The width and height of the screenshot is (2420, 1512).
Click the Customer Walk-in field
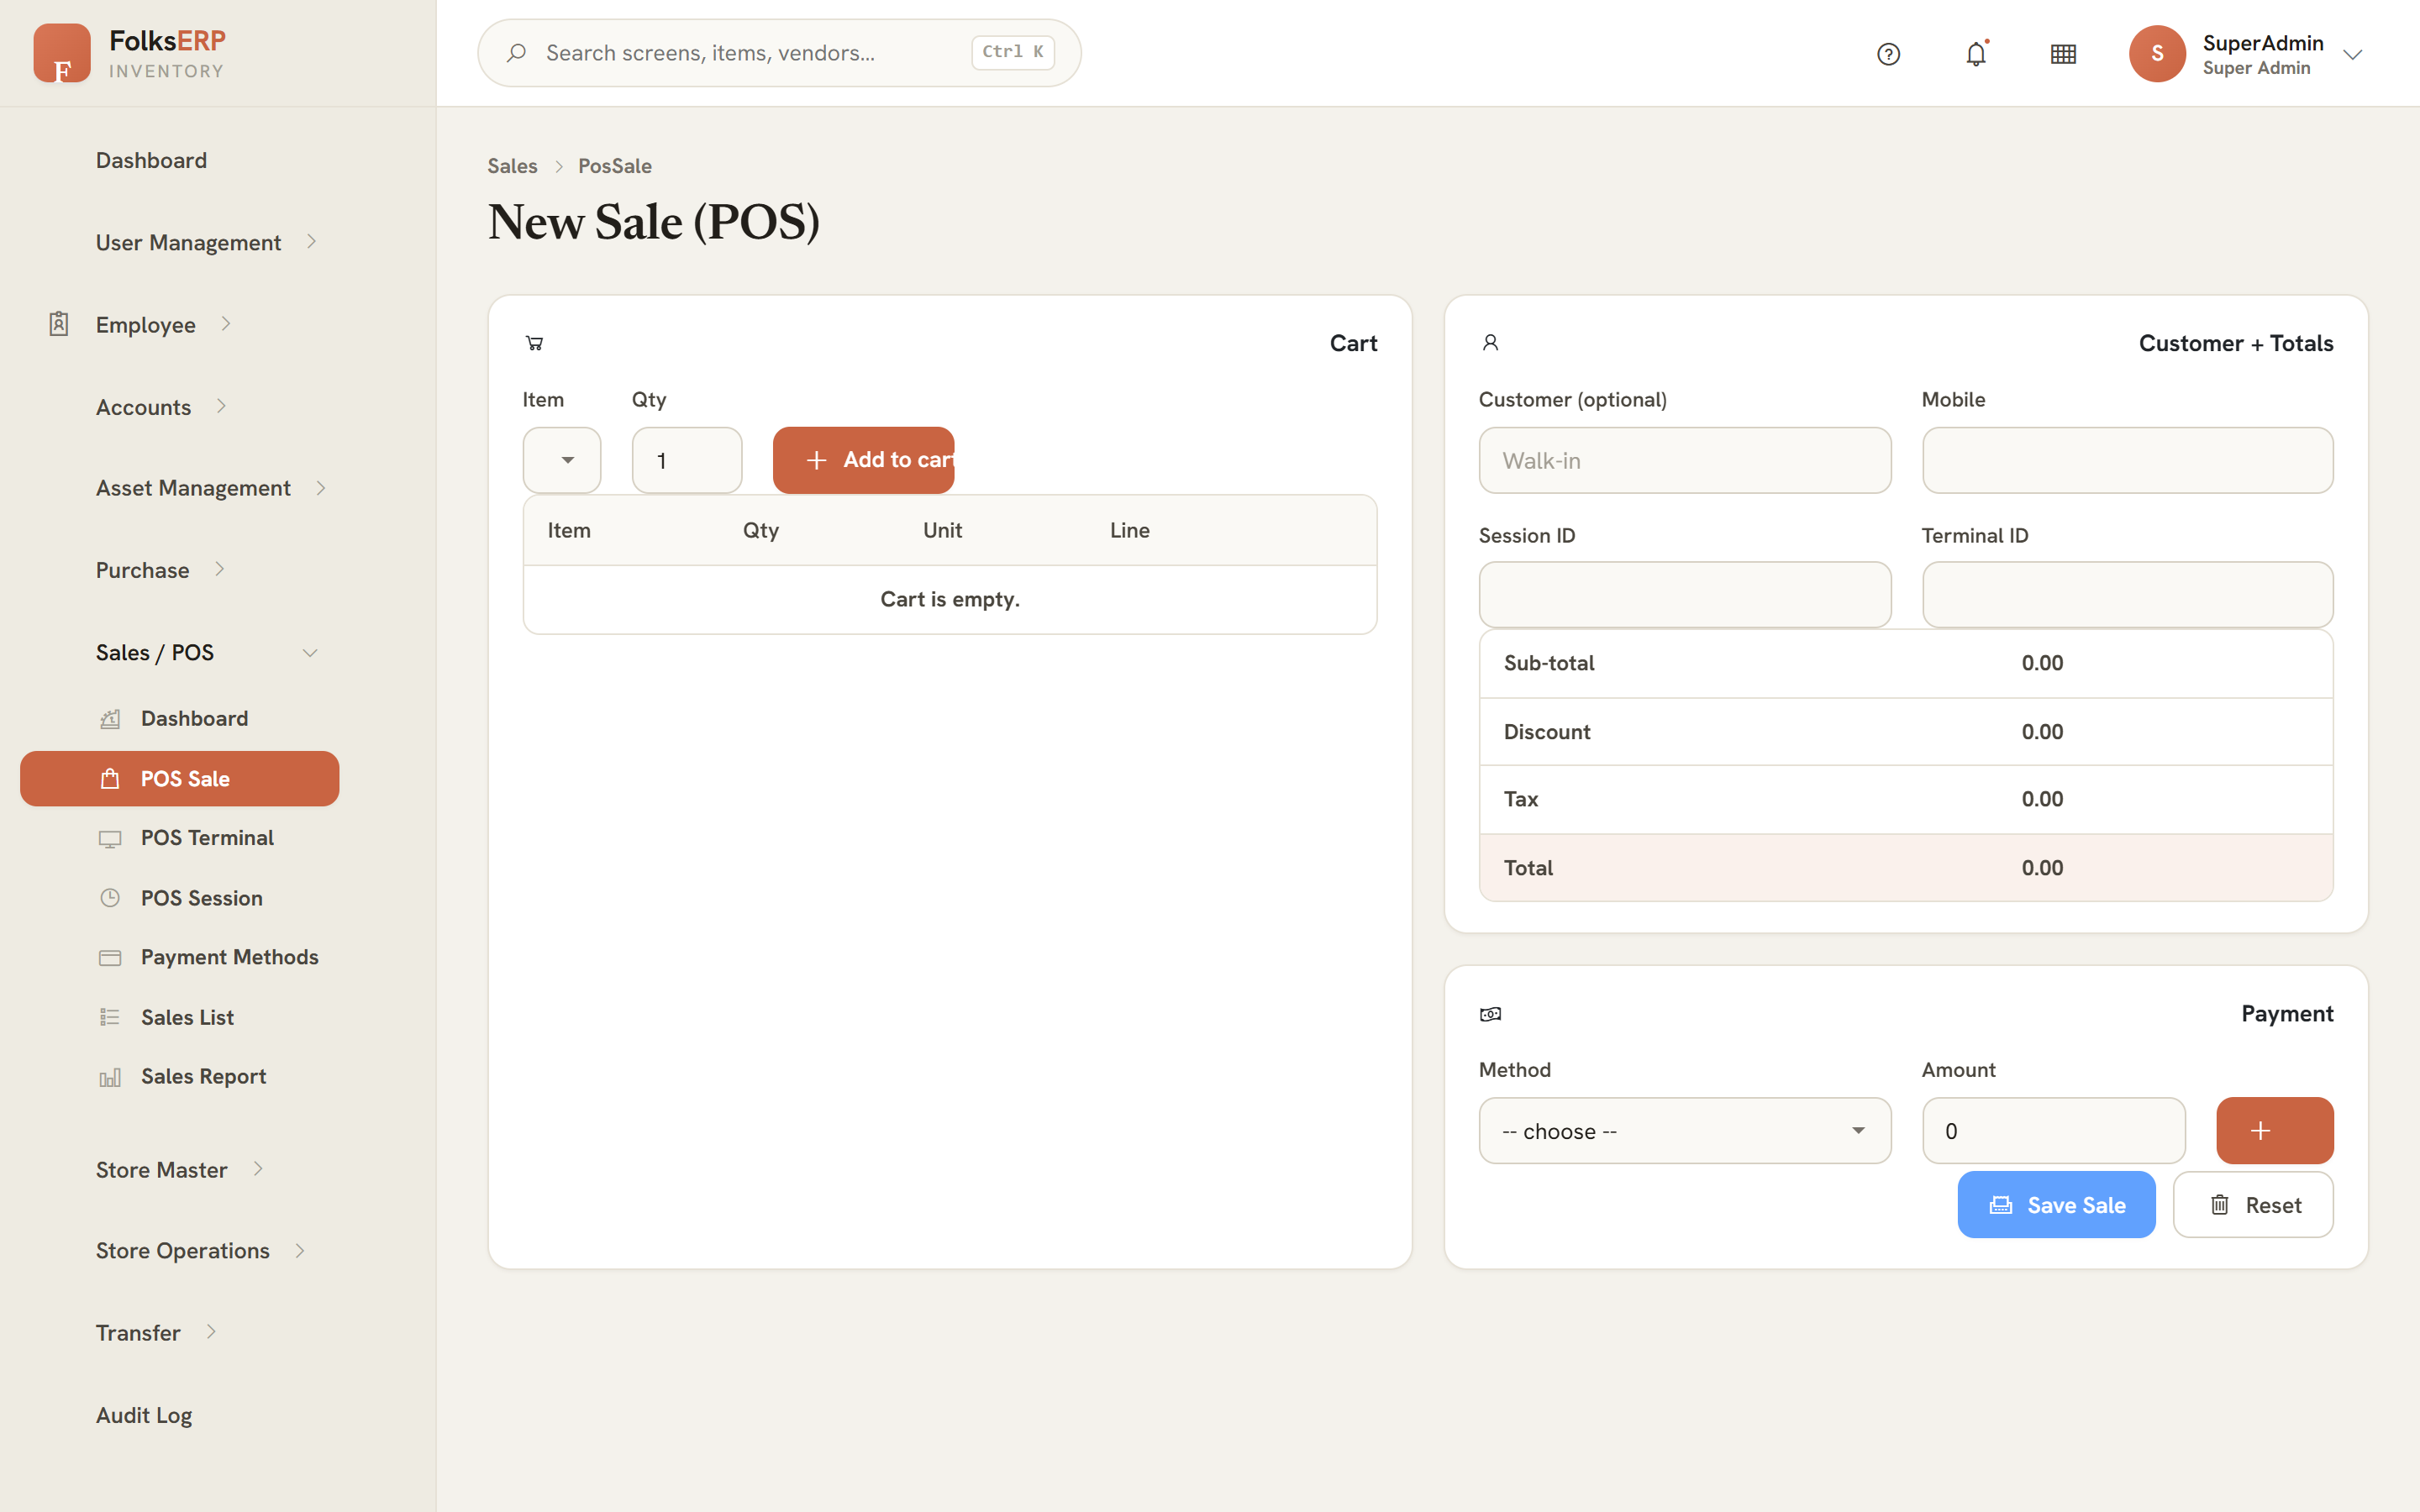tap(1685, 460)
